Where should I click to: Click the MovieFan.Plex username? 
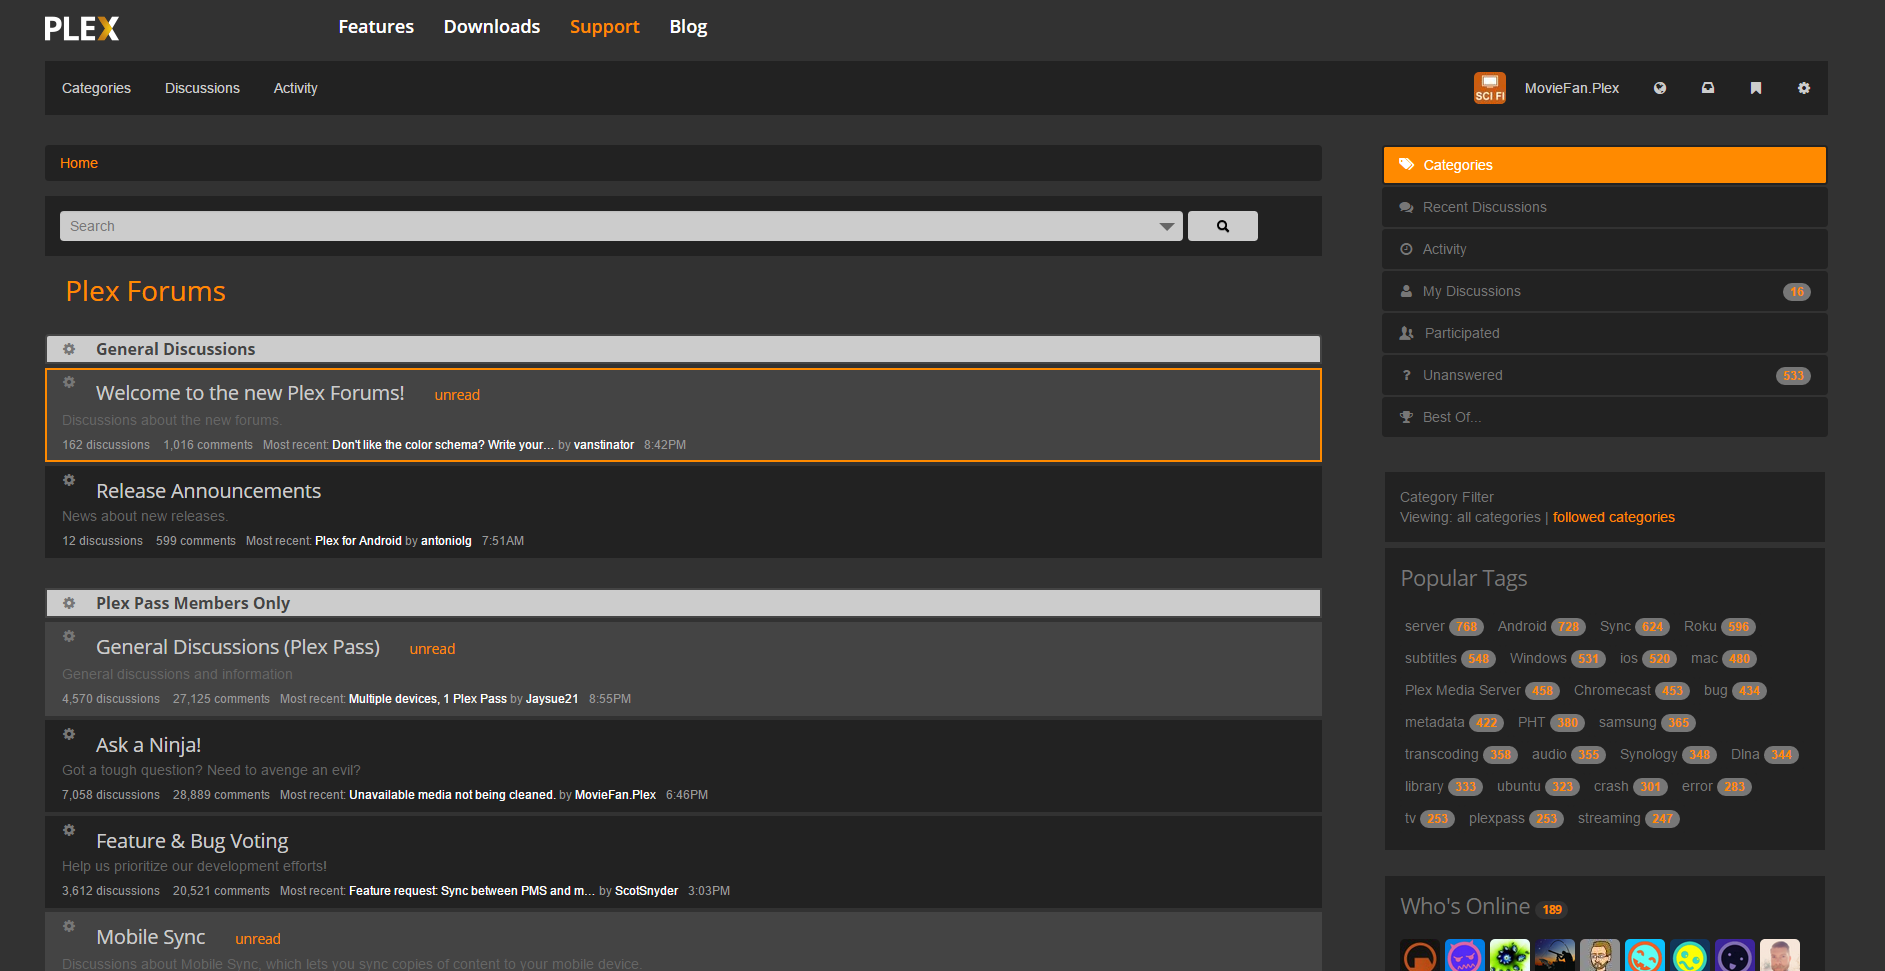point(1571,88)
